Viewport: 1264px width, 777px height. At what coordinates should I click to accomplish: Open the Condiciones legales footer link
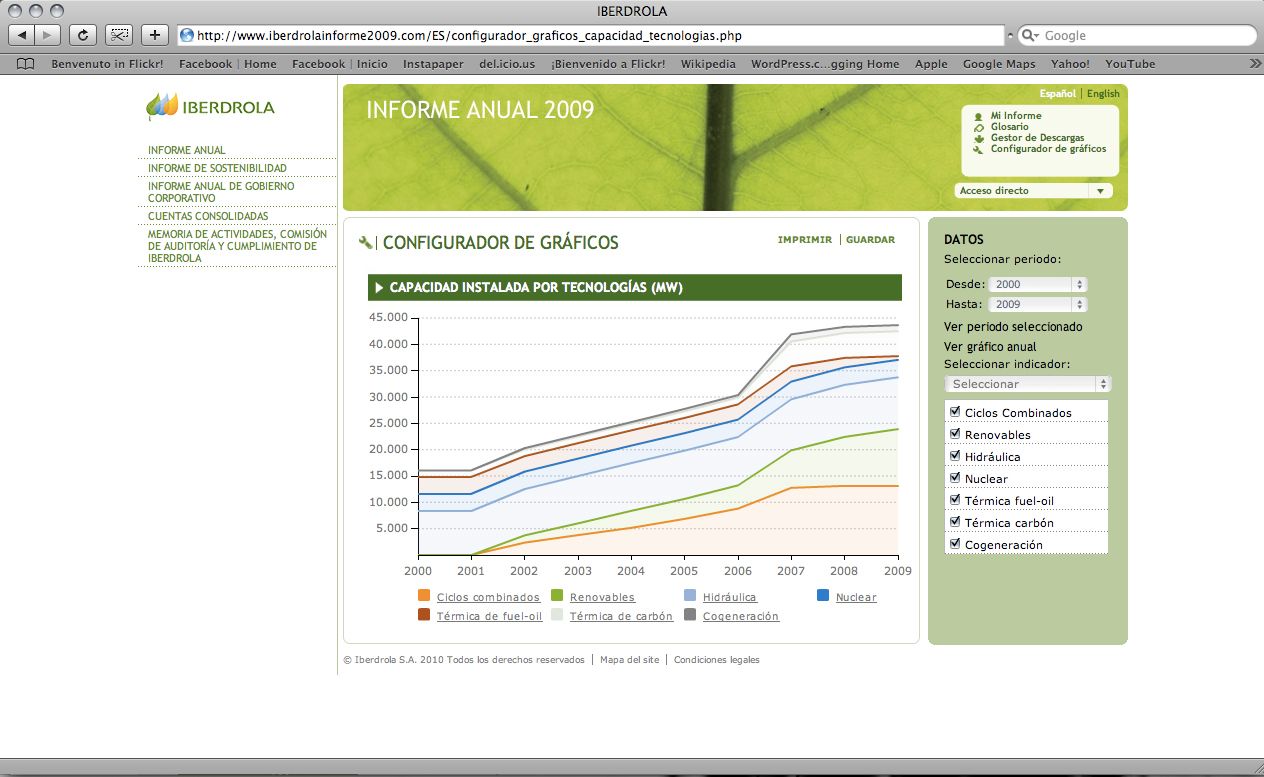coord(717,660)
